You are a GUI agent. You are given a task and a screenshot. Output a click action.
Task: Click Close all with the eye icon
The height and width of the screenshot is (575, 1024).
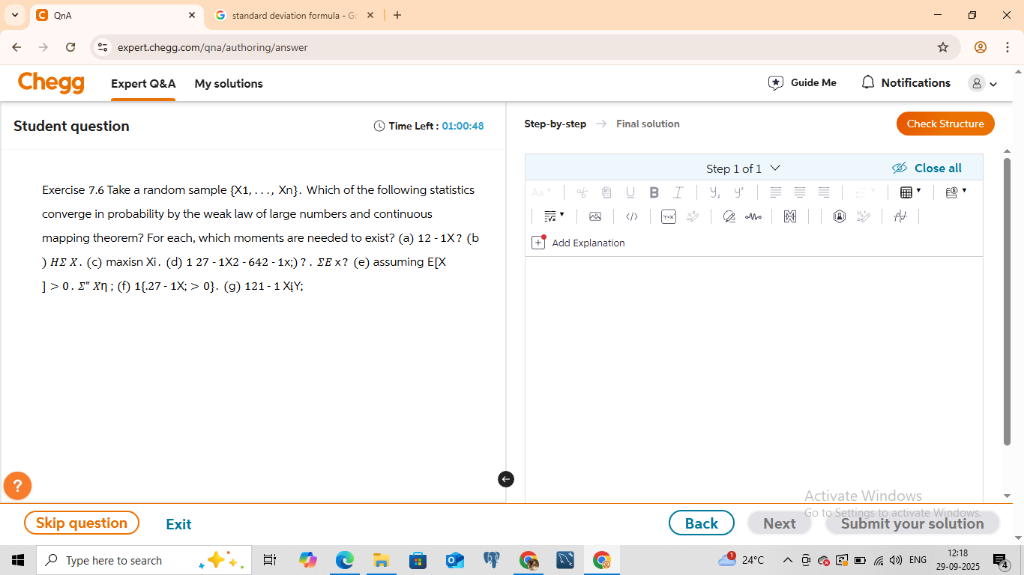click(x=927, y=168)
